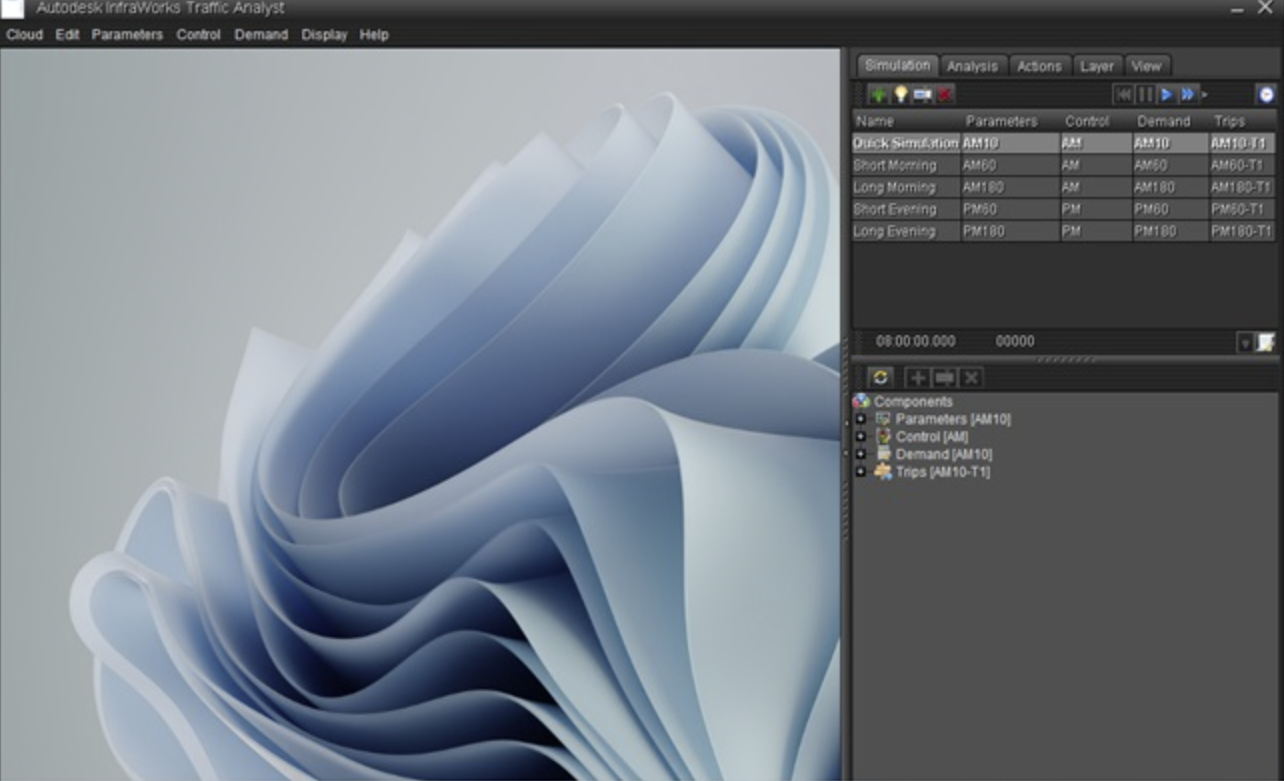Add a new simulation with the green plus icon

tap(879, 95)
